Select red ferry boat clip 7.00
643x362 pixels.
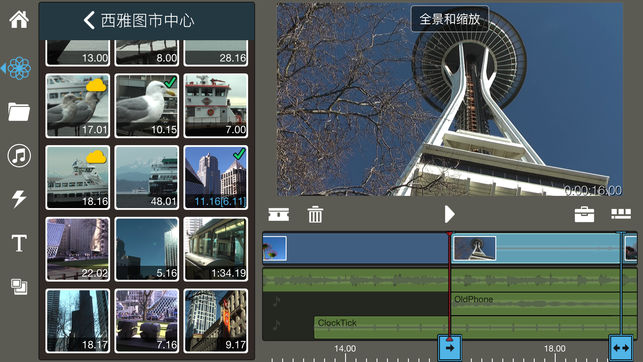pos(216,105)
